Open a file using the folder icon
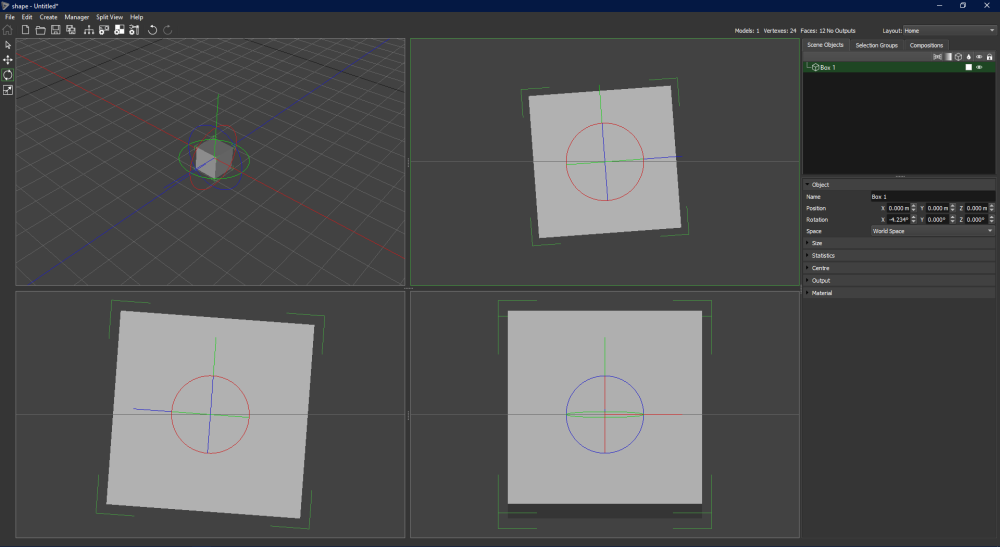Viewport: 1000px width, 547px height. pos(40,30)
